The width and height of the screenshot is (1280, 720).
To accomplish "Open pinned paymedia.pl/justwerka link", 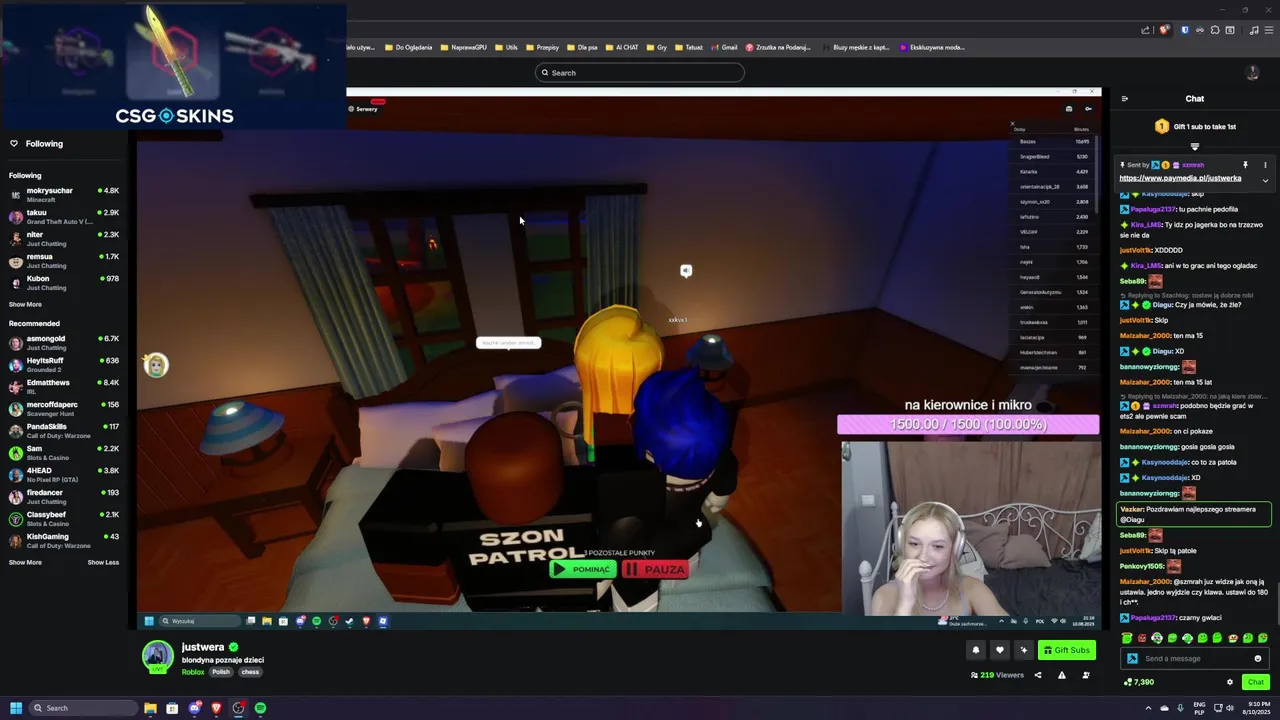I will 1180,178.
